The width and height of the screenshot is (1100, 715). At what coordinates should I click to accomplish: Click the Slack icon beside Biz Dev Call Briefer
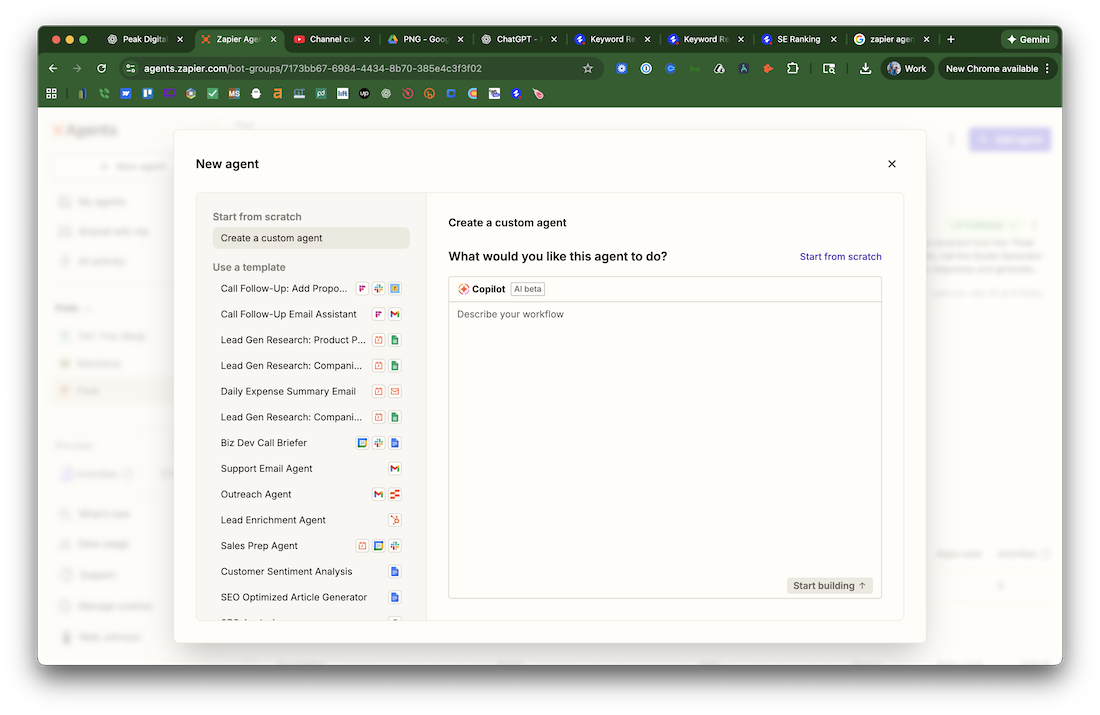tap(379, 442)
